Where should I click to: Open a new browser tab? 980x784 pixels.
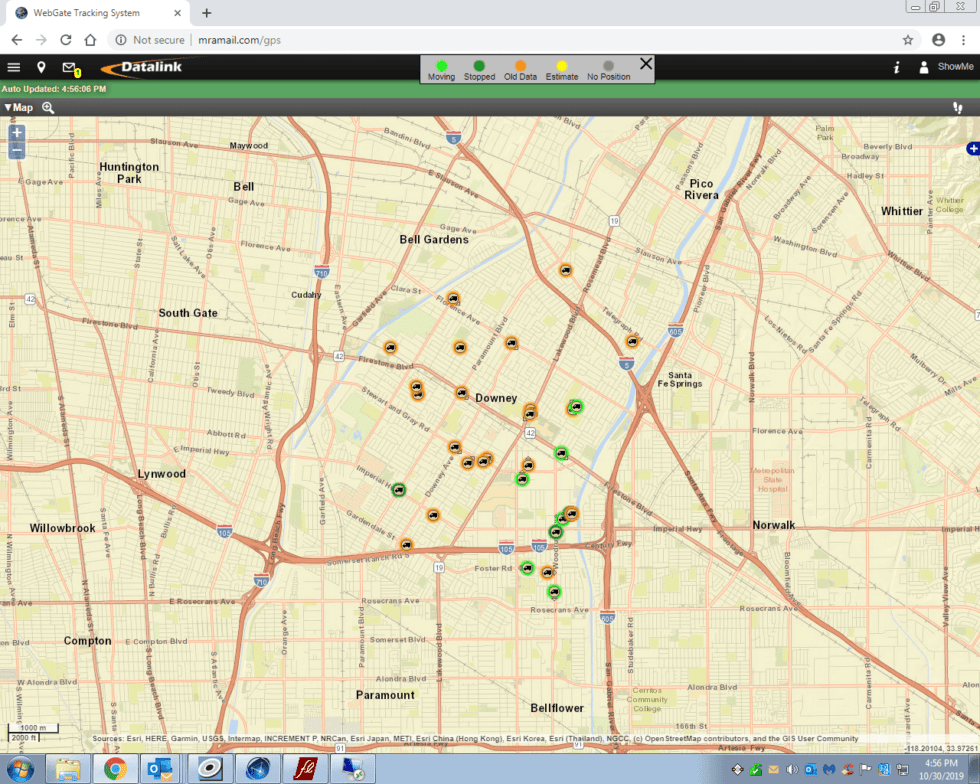tap(206, 13)
